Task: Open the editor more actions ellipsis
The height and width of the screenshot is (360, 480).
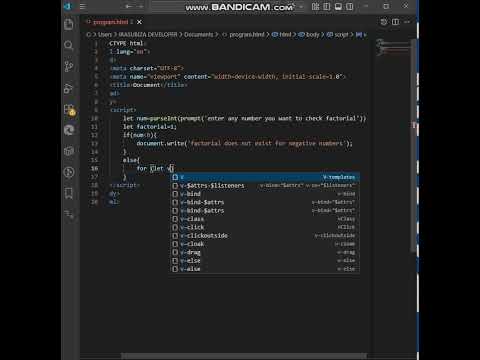Action: (407, 22)
